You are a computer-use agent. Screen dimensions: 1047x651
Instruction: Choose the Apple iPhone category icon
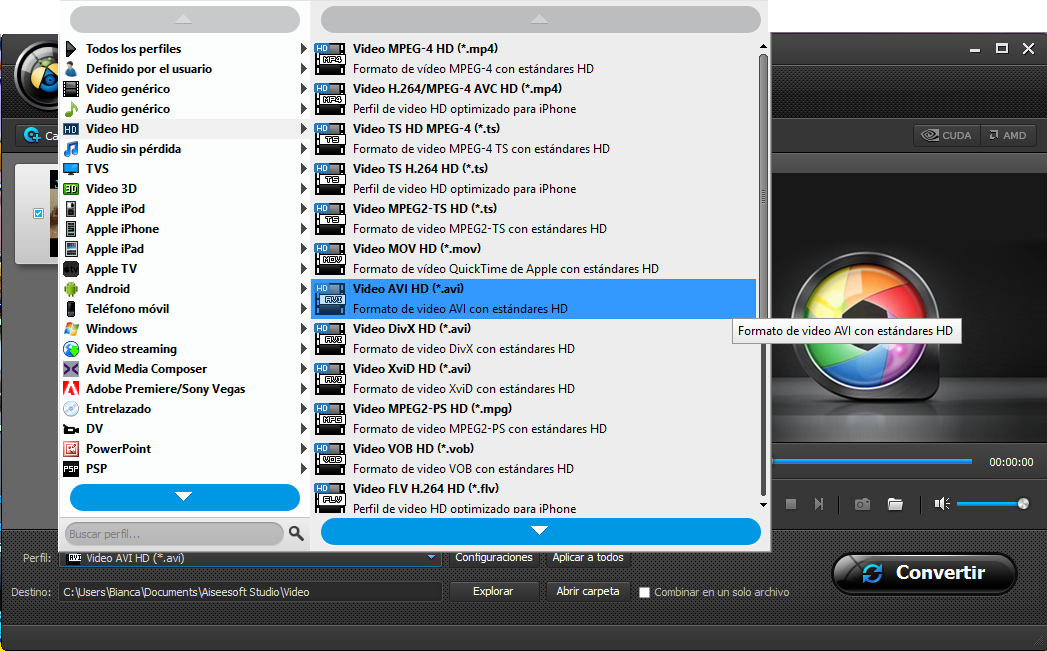(71, 229)
